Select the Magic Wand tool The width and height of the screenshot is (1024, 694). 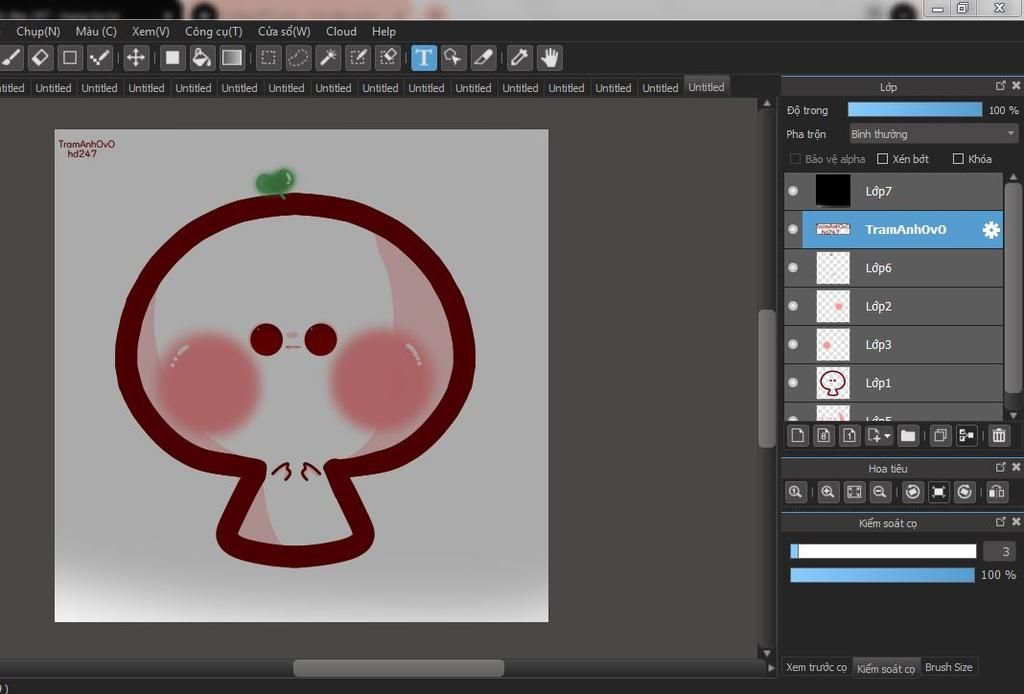coord(328,58)
